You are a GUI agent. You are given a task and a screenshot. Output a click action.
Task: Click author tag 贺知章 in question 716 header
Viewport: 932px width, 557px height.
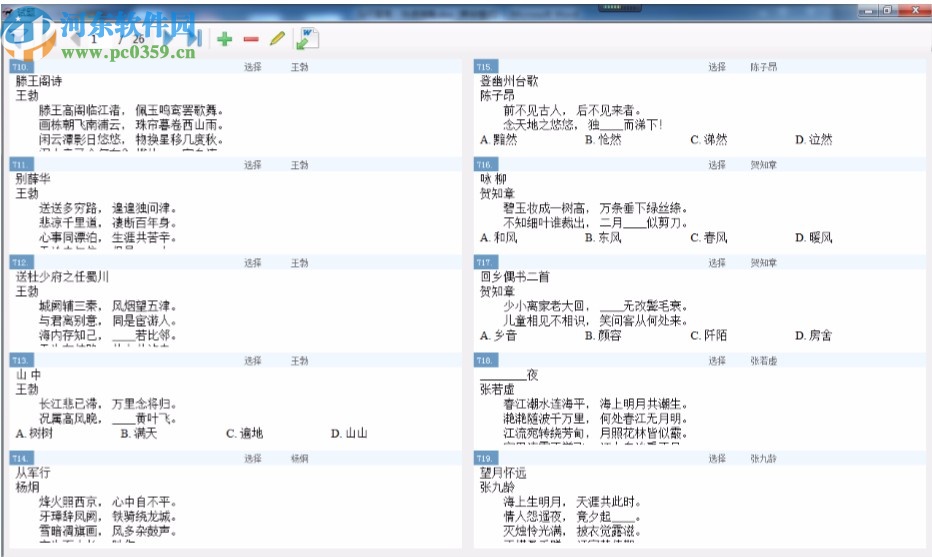click(763, 165)
